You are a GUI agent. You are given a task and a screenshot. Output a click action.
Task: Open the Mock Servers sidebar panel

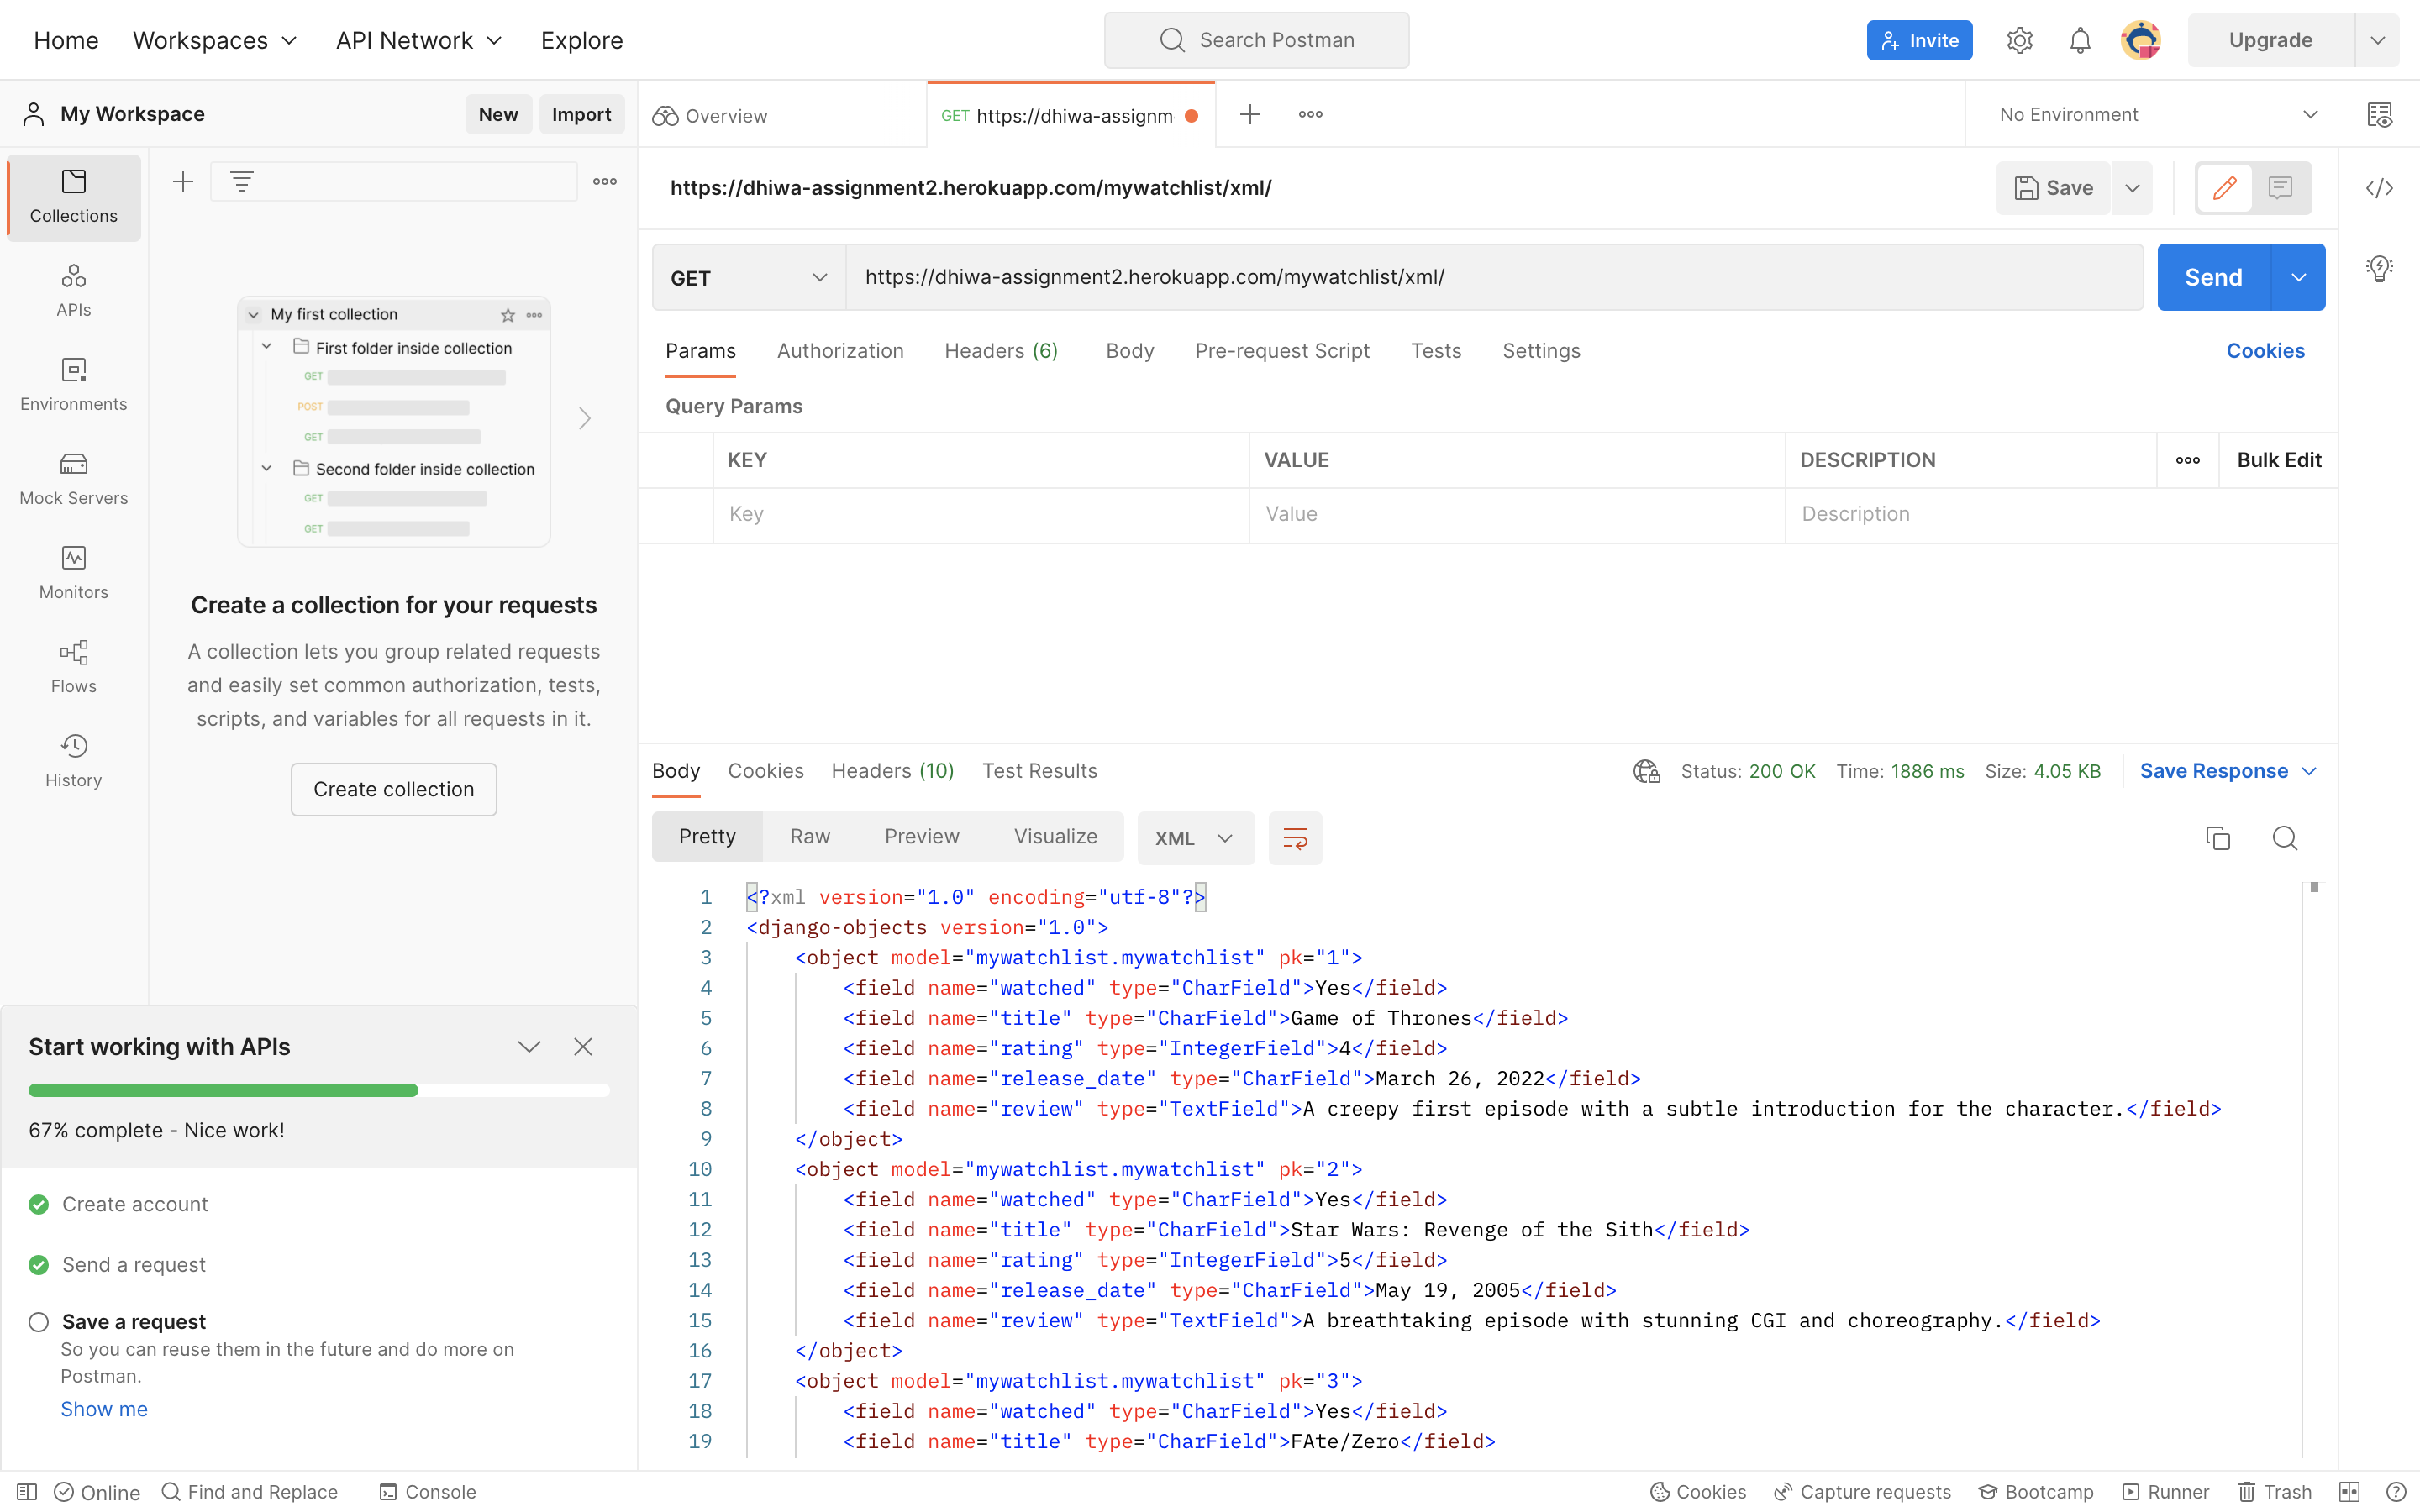point(73,478)
